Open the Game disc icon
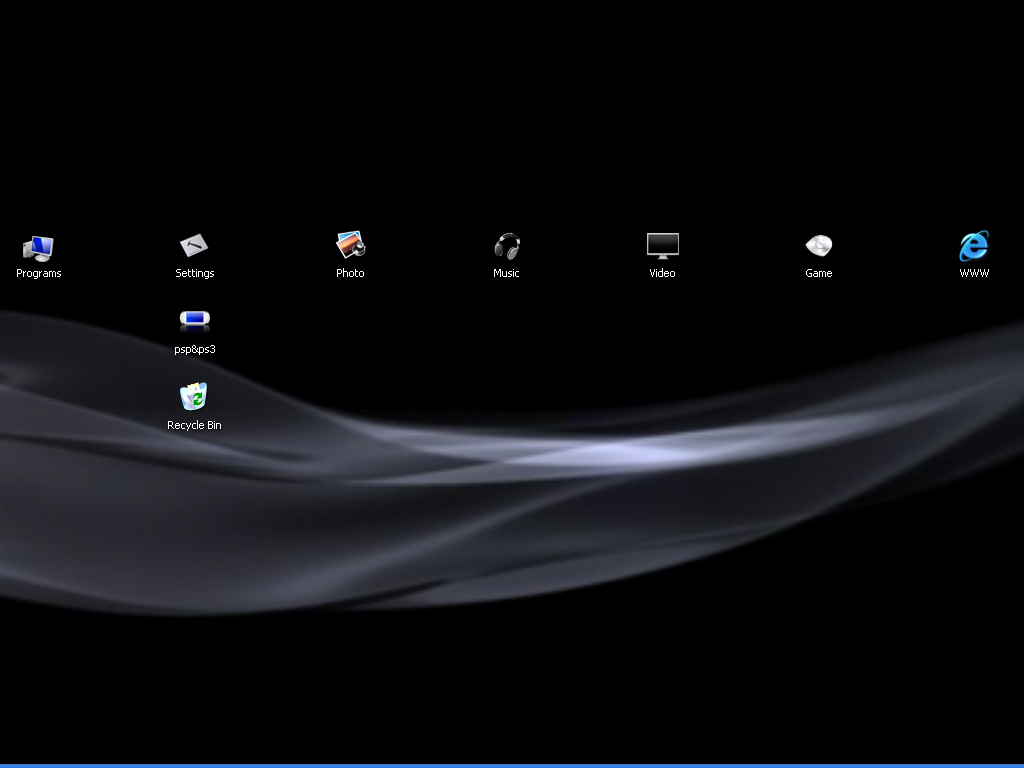1024x768 pixels. click(x=819, y=246)
